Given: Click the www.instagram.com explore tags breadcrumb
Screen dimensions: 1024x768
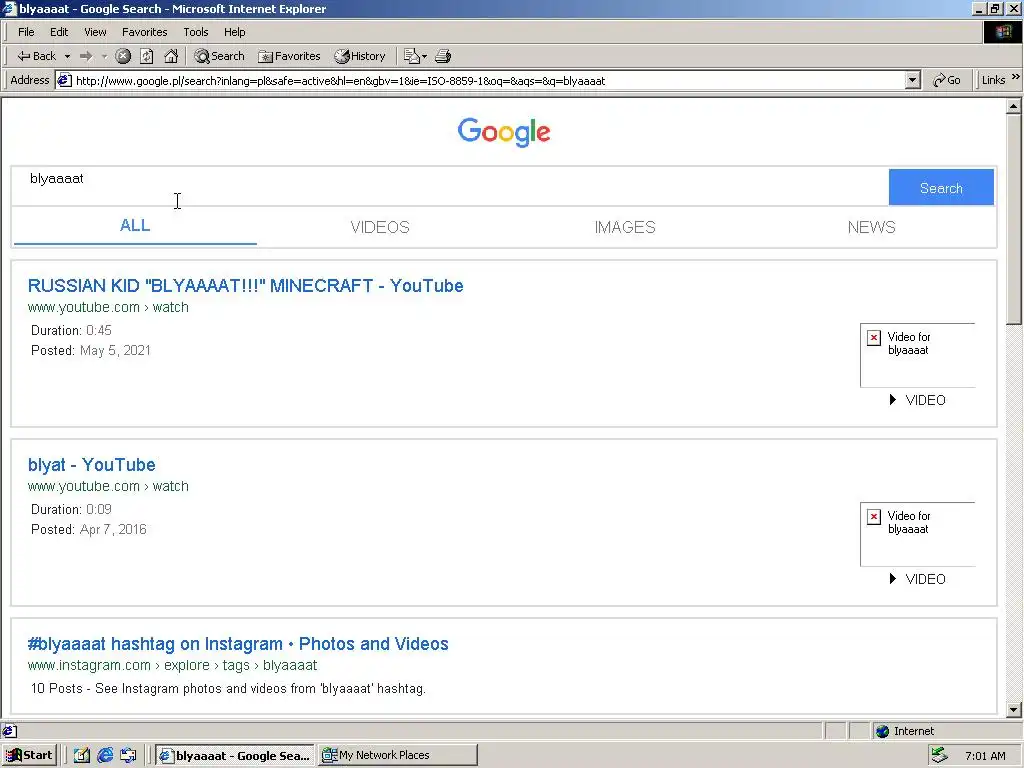Looking at the screenshot, I should (172, 665).
